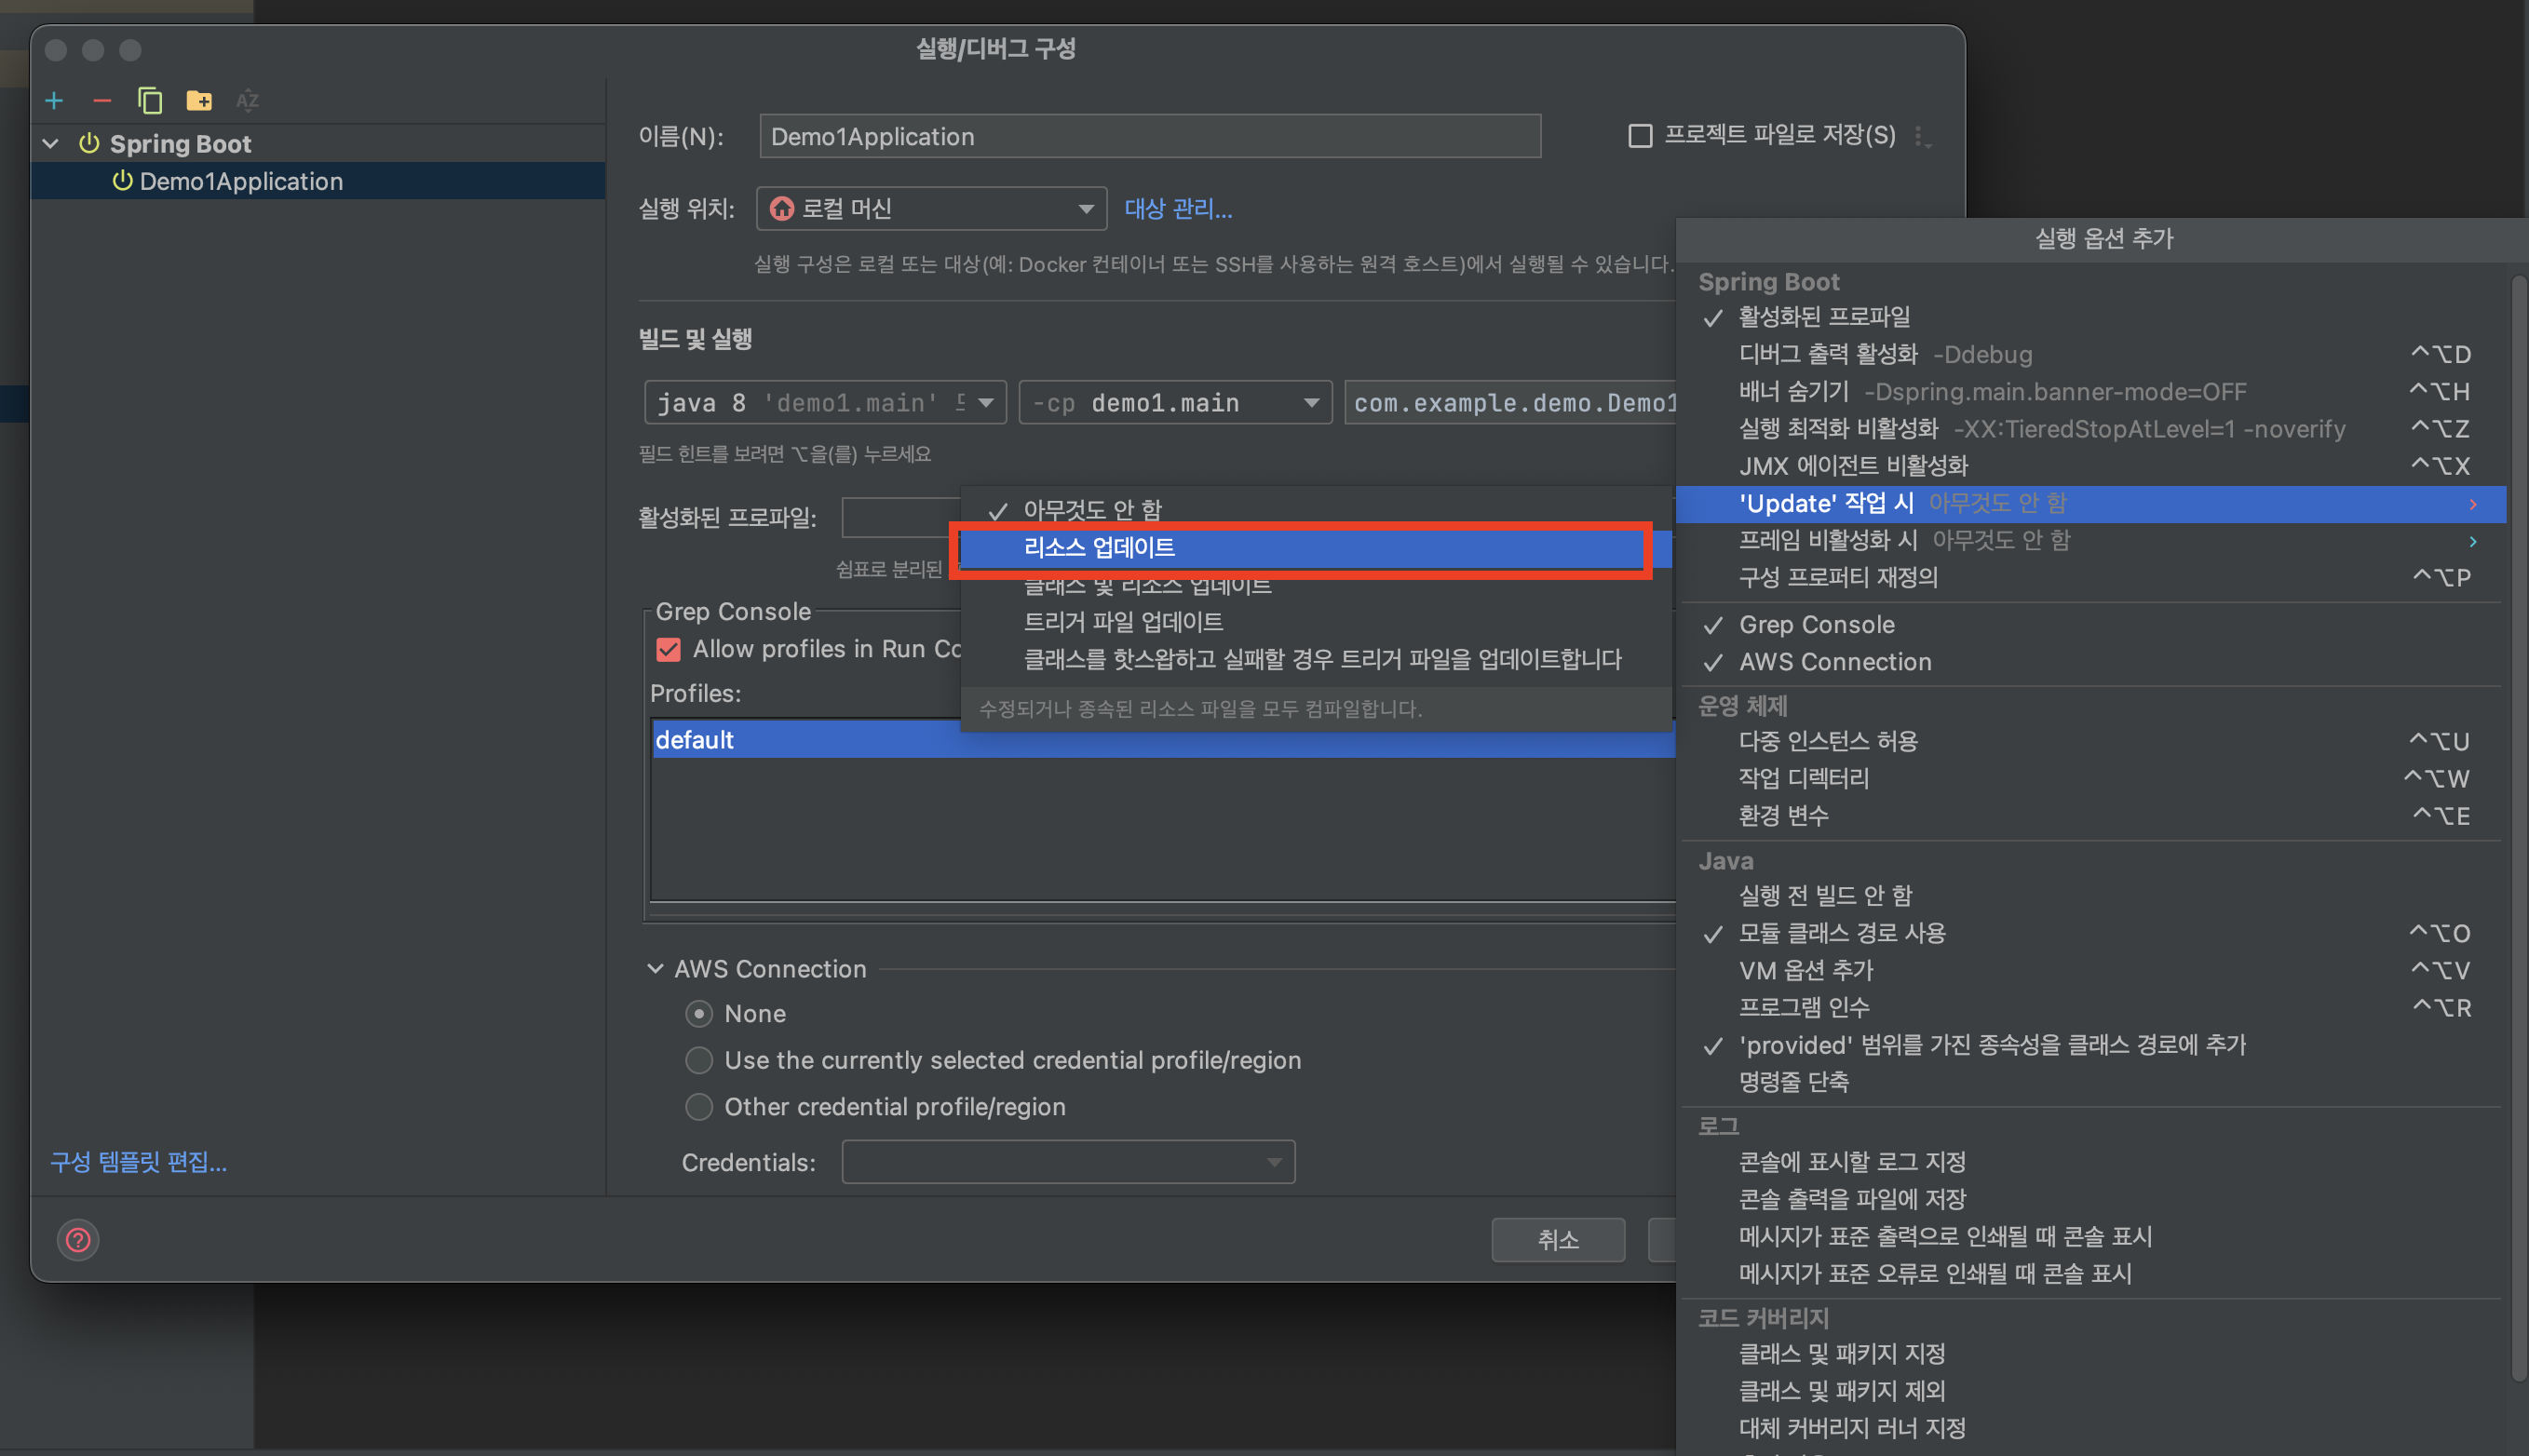Click the remove configuration minus icon

coord(102,101)
